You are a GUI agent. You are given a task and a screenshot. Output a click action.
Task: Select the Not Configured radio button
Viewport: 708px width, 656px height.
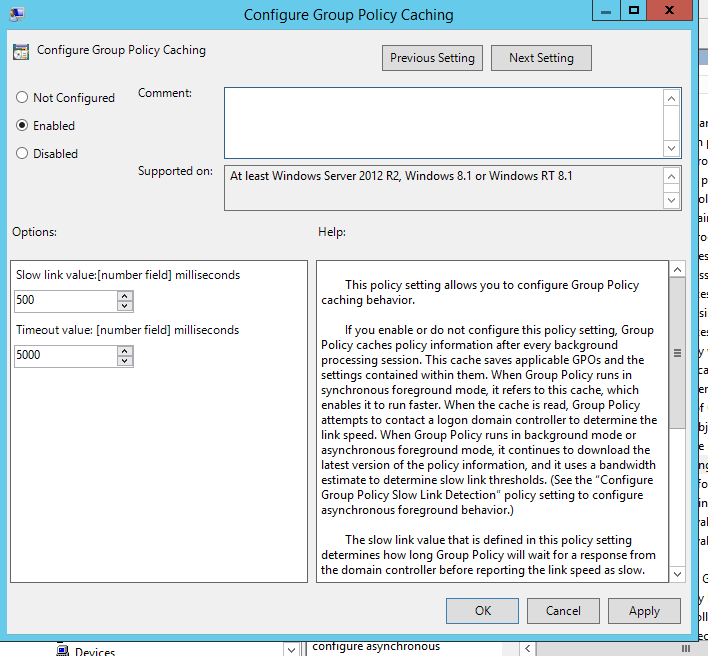[x=22, y=98]
